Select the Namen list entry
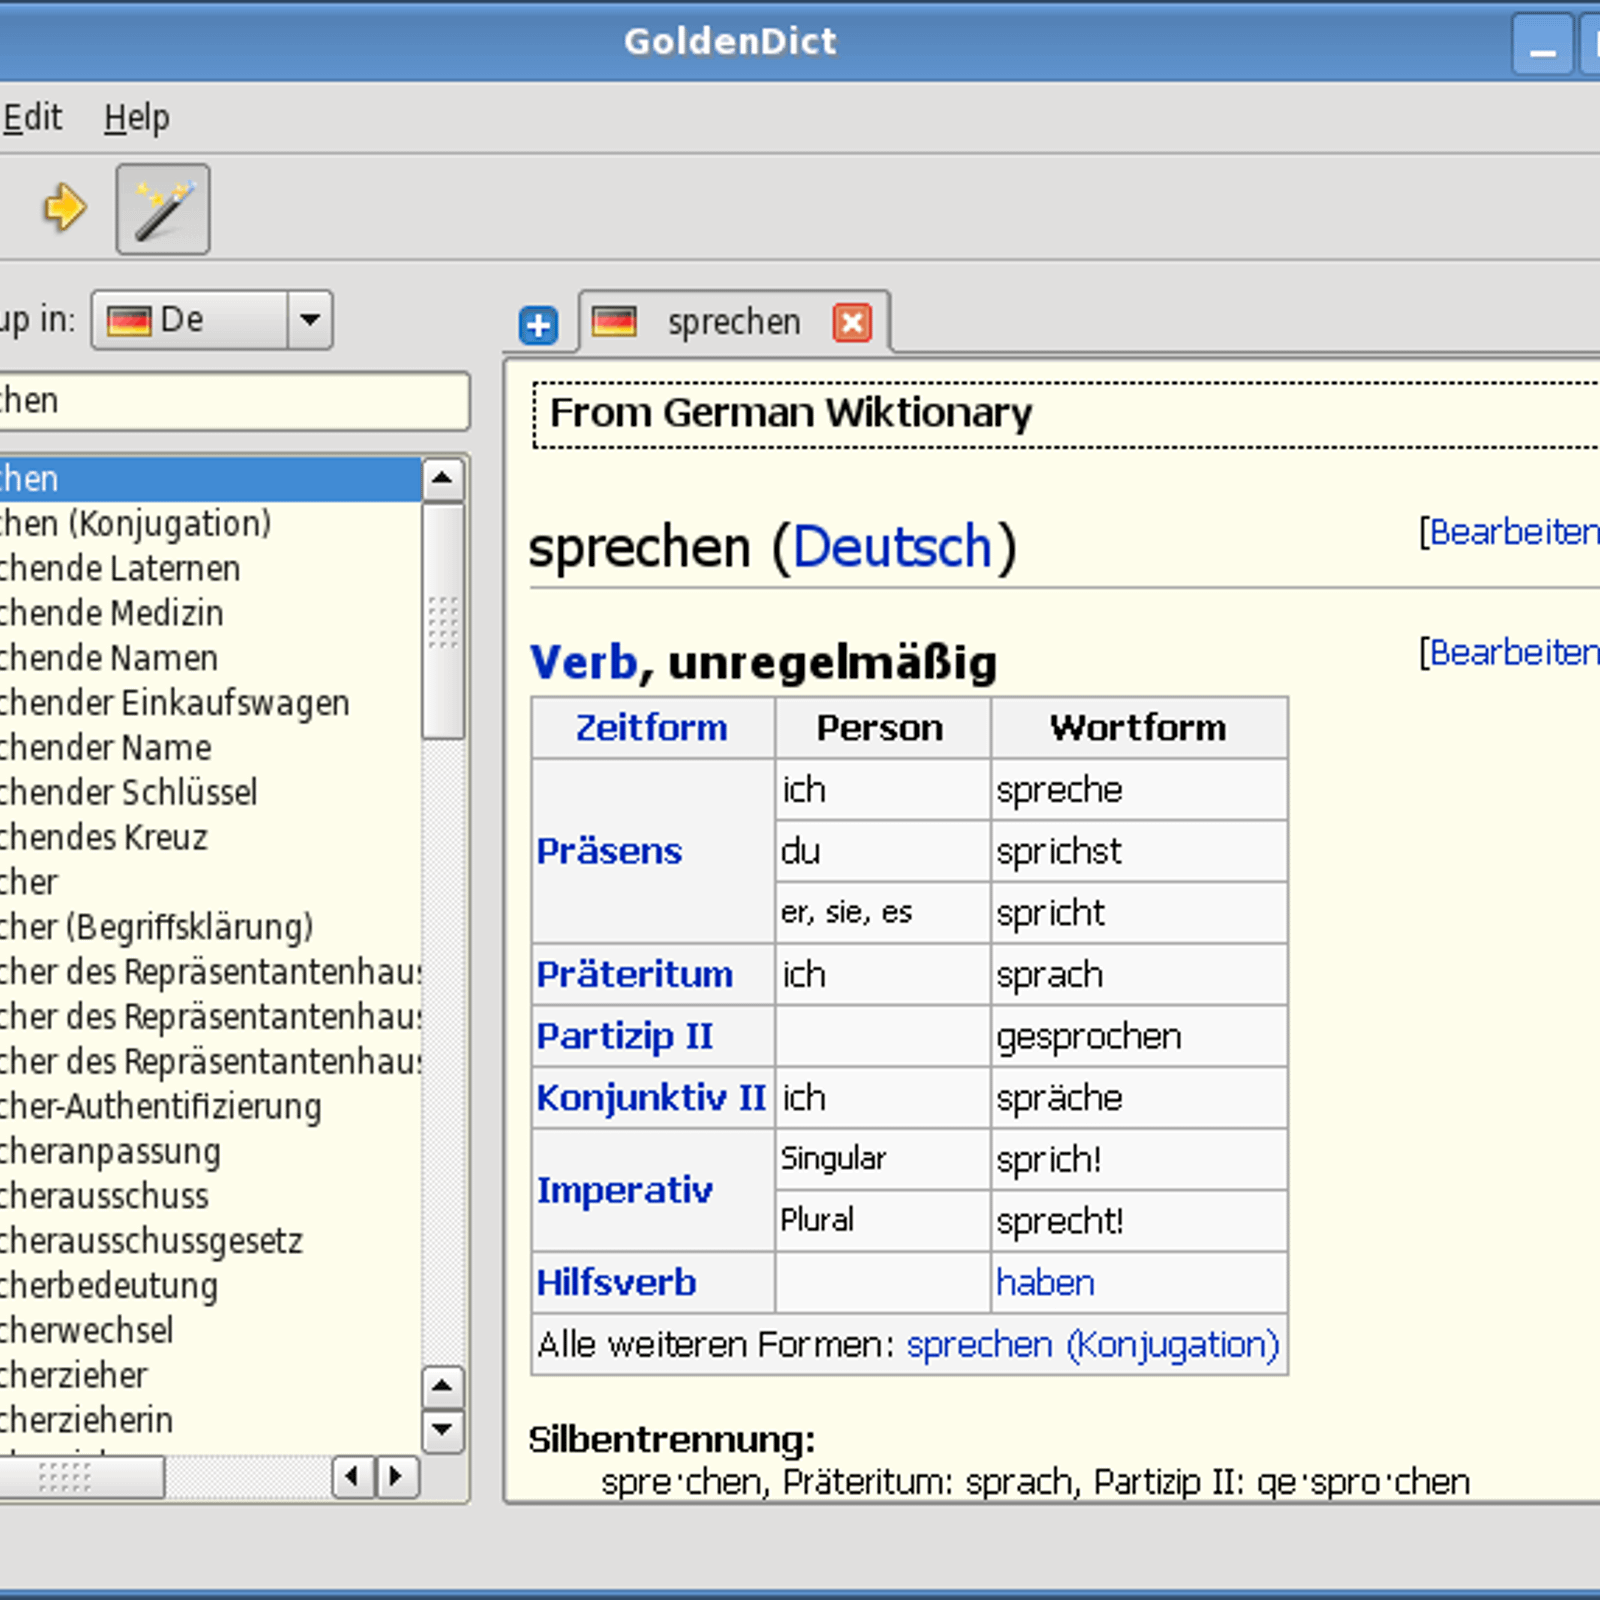The image size is (1600, 1600). [210, 658]
